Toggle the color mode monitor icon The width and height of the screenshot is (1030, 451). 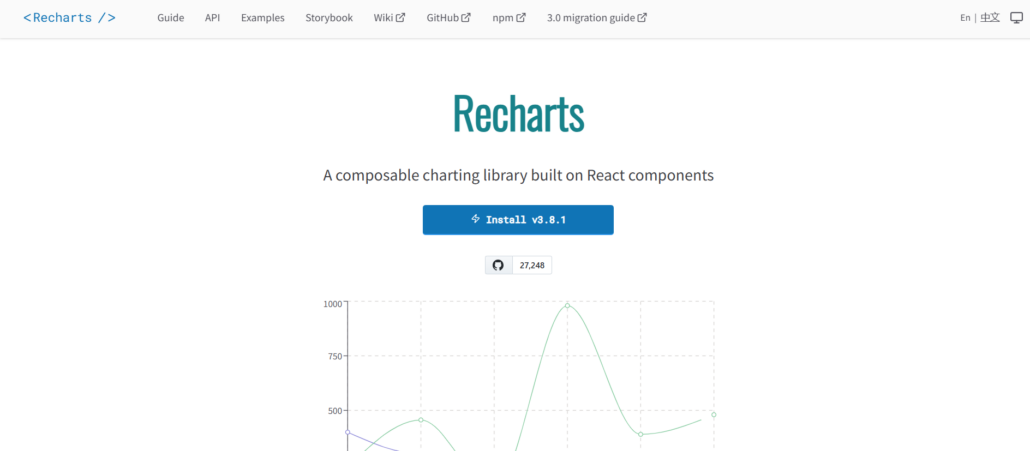1016,18
